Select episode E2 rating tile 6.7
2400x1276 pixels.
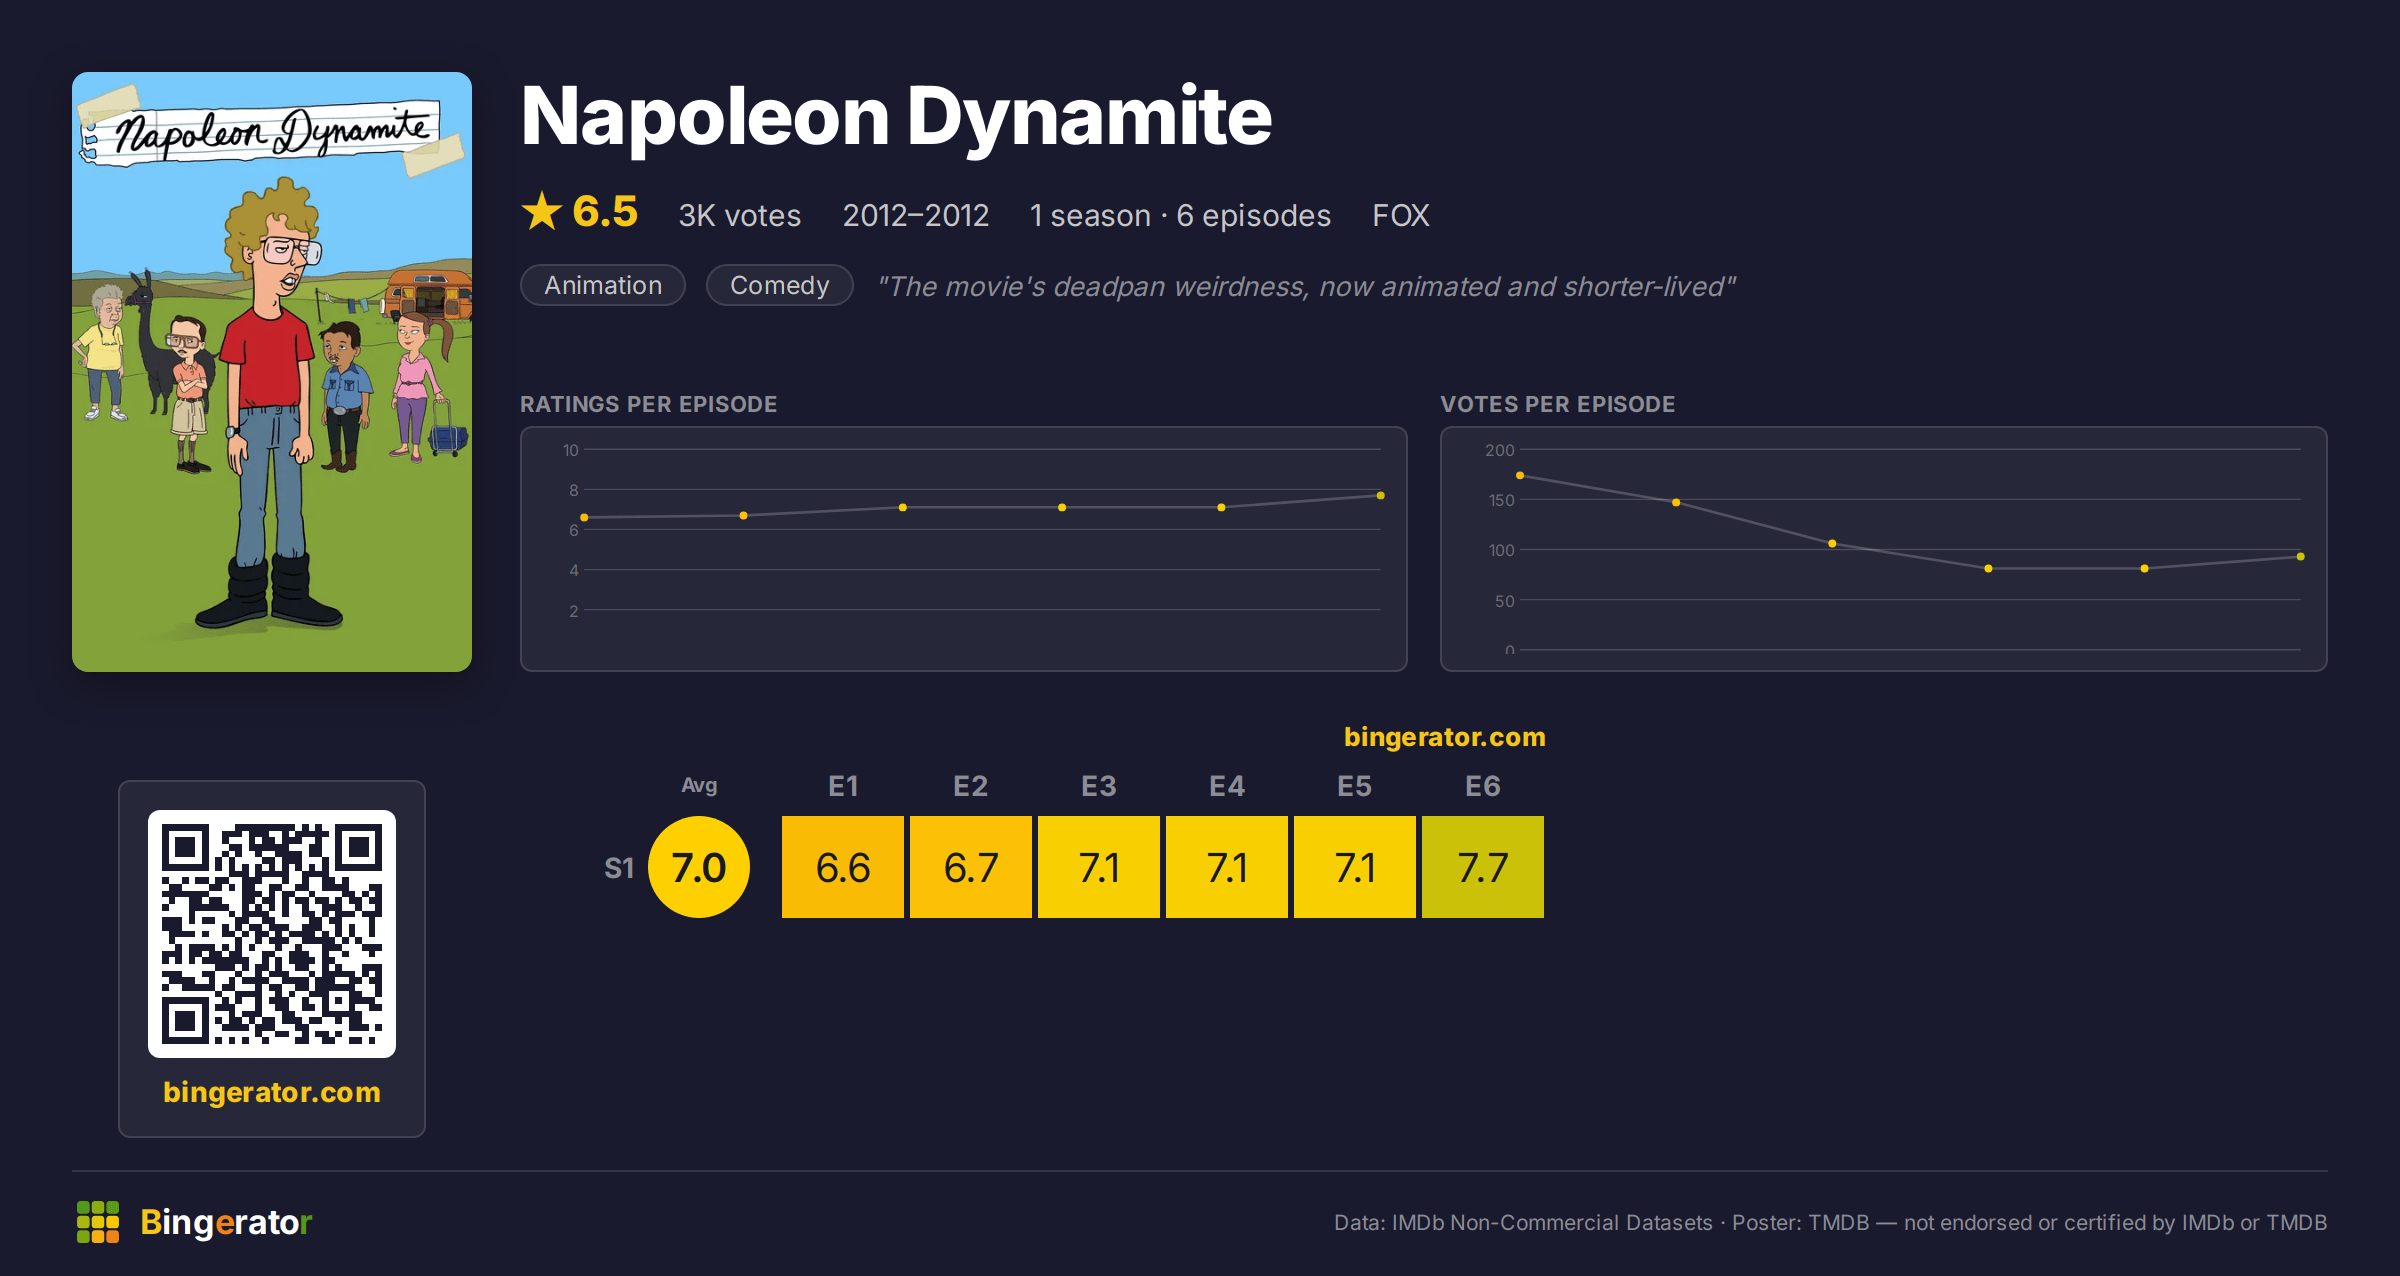[x=971, y=867]
